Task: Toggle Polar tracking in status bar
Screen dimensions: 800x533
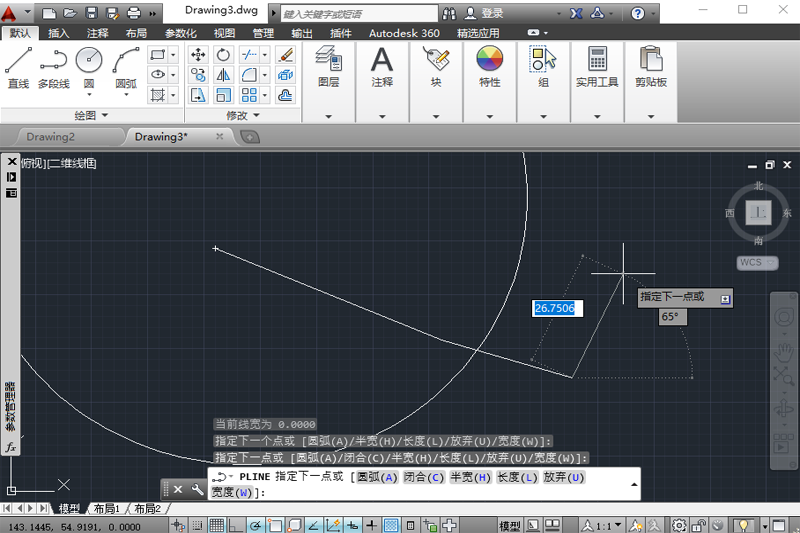Action: tap(255, 525)
